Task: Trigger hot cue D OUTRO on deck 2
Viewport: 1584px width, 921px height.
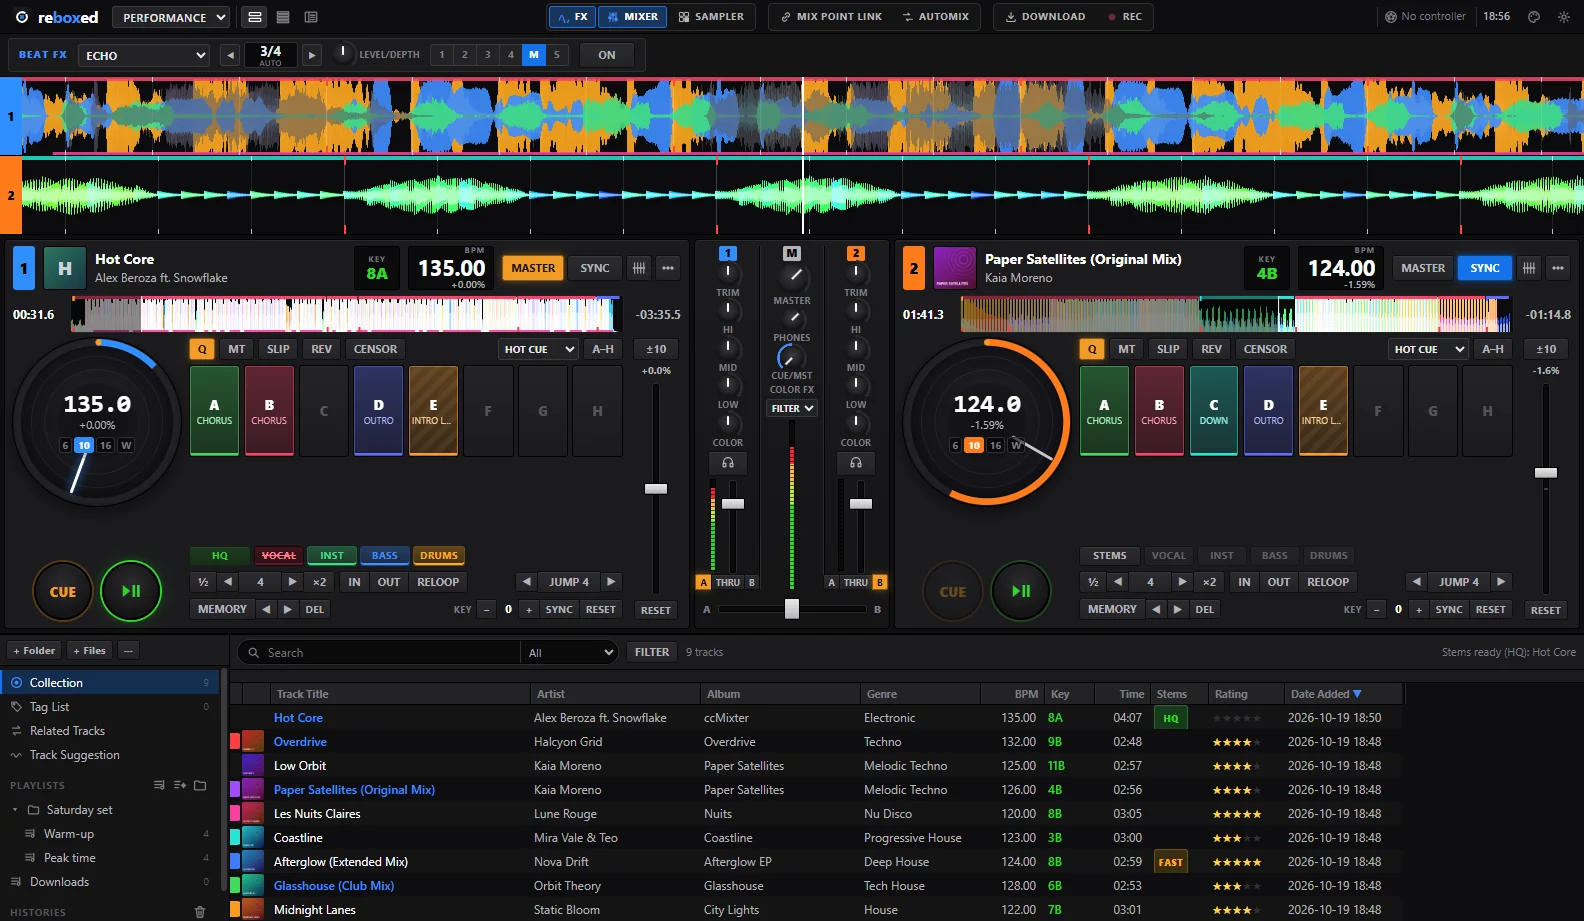Action: 1268,411
